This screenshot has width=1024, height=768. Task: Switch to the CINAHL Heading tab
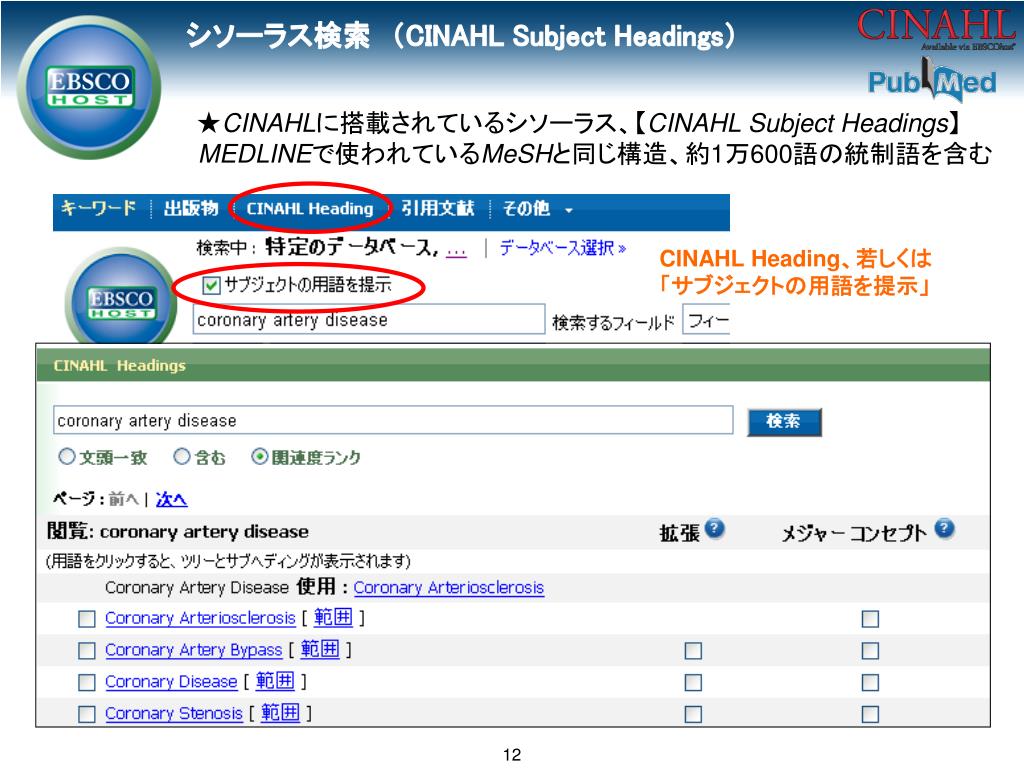310,209
